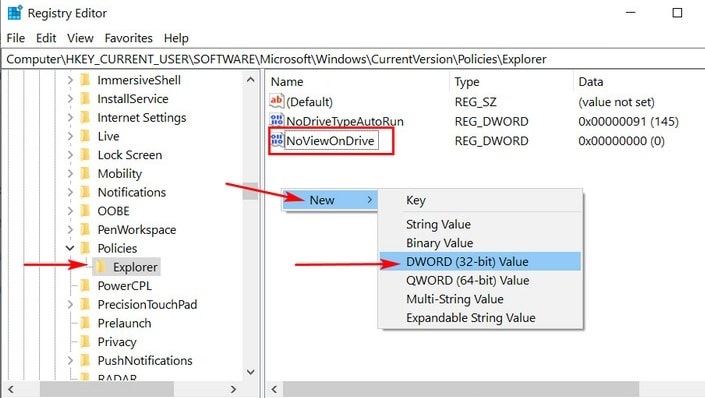Click the PowerCPL folder icon

[85, 286]
